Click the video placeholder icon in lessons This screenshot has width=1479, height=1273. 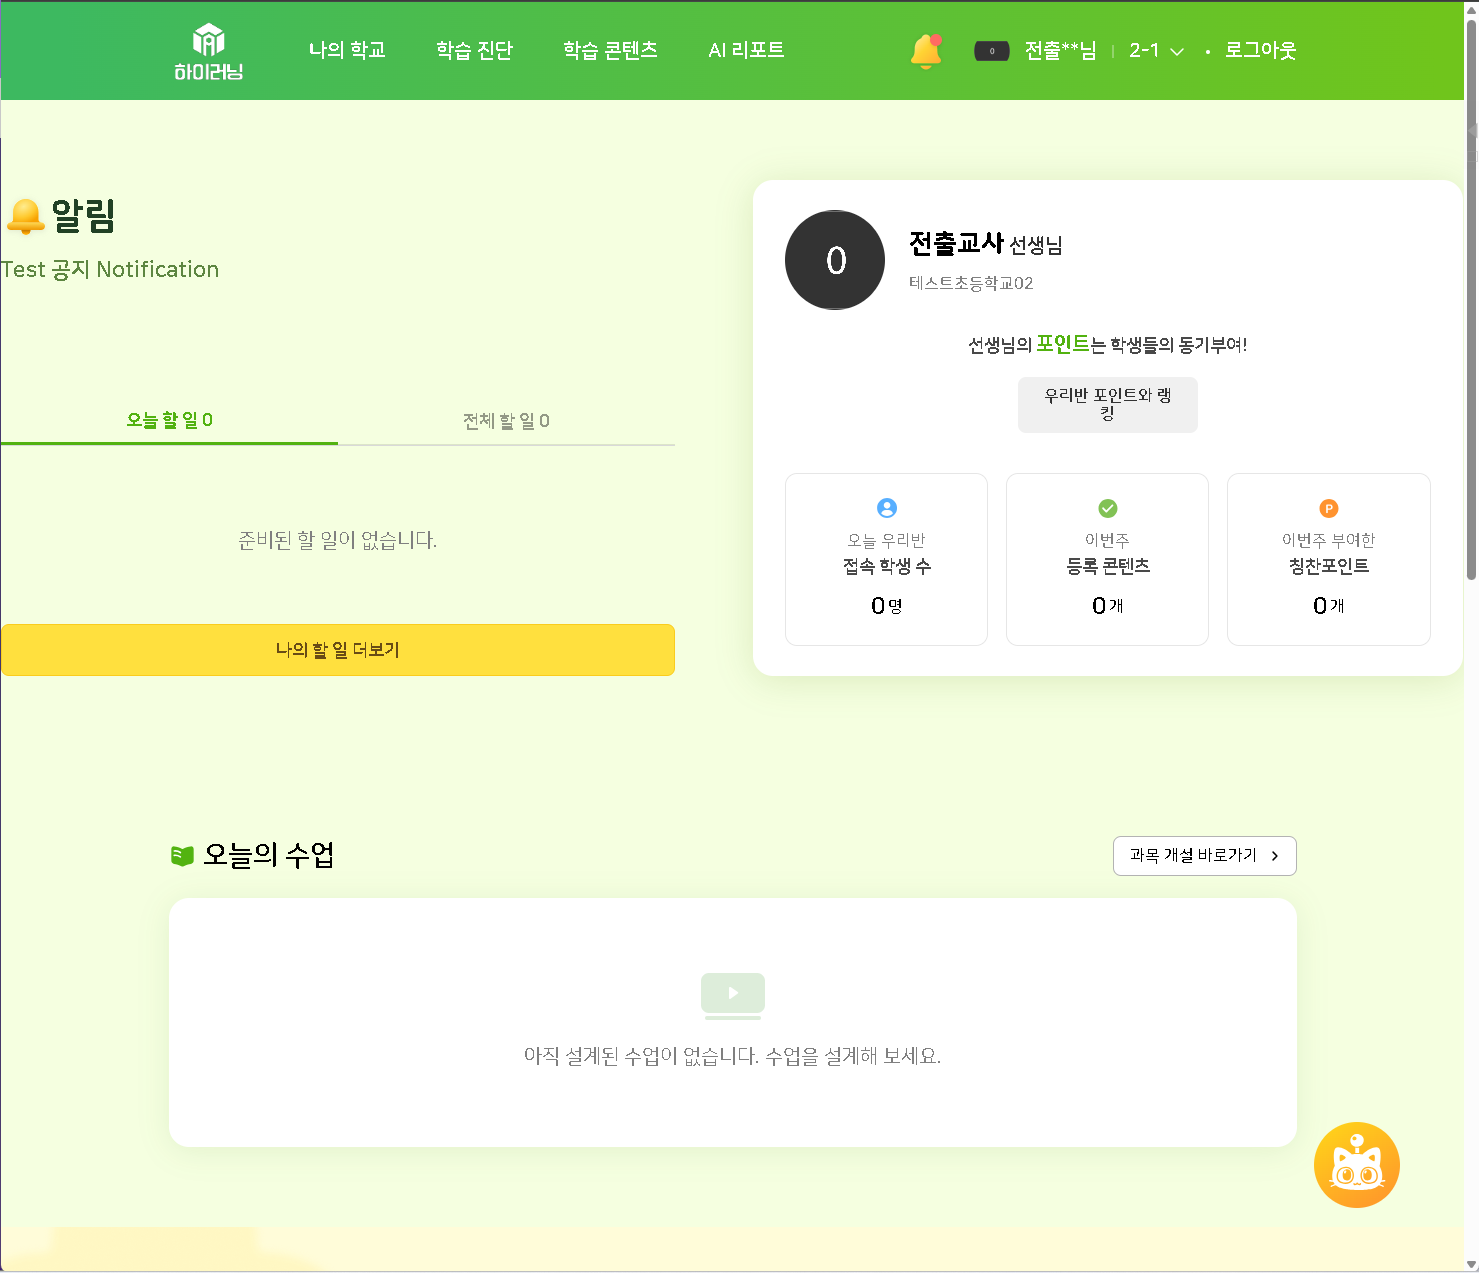(733, 995)
